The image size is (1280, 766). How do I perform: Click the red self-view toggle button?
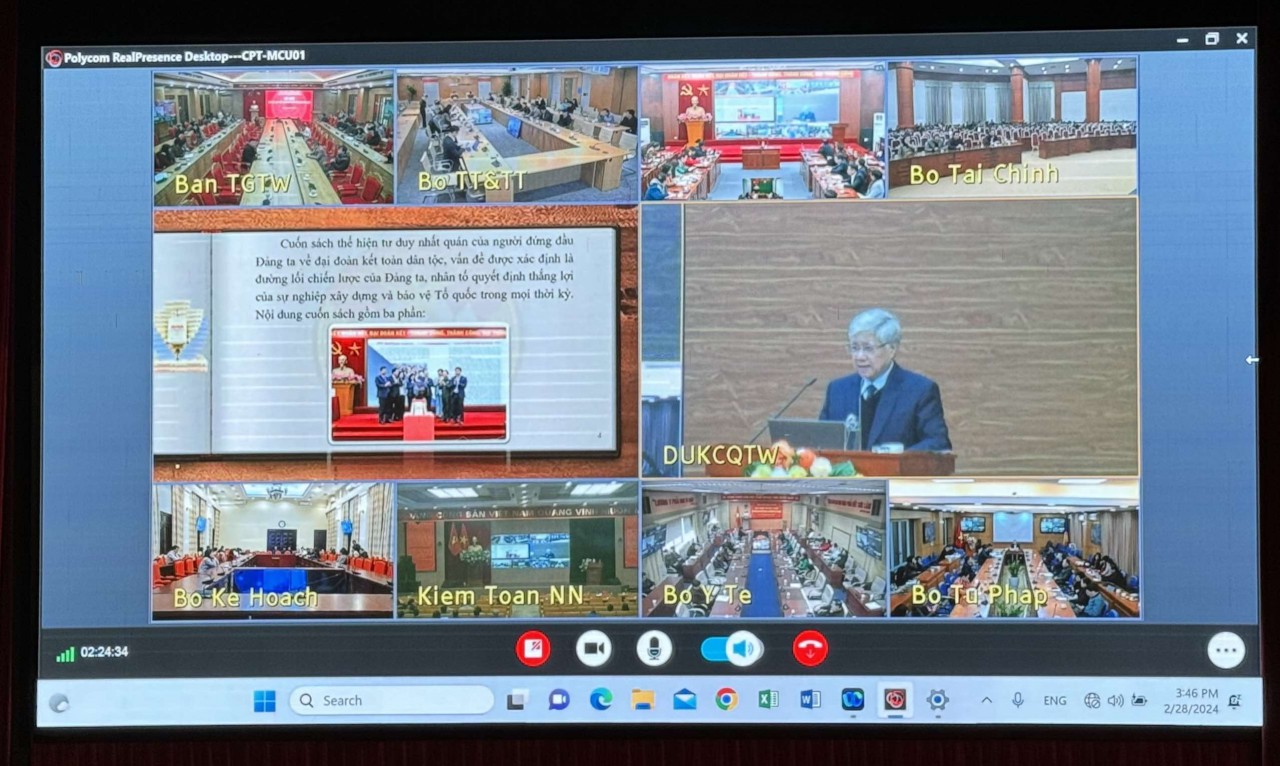tap(533, 649)
